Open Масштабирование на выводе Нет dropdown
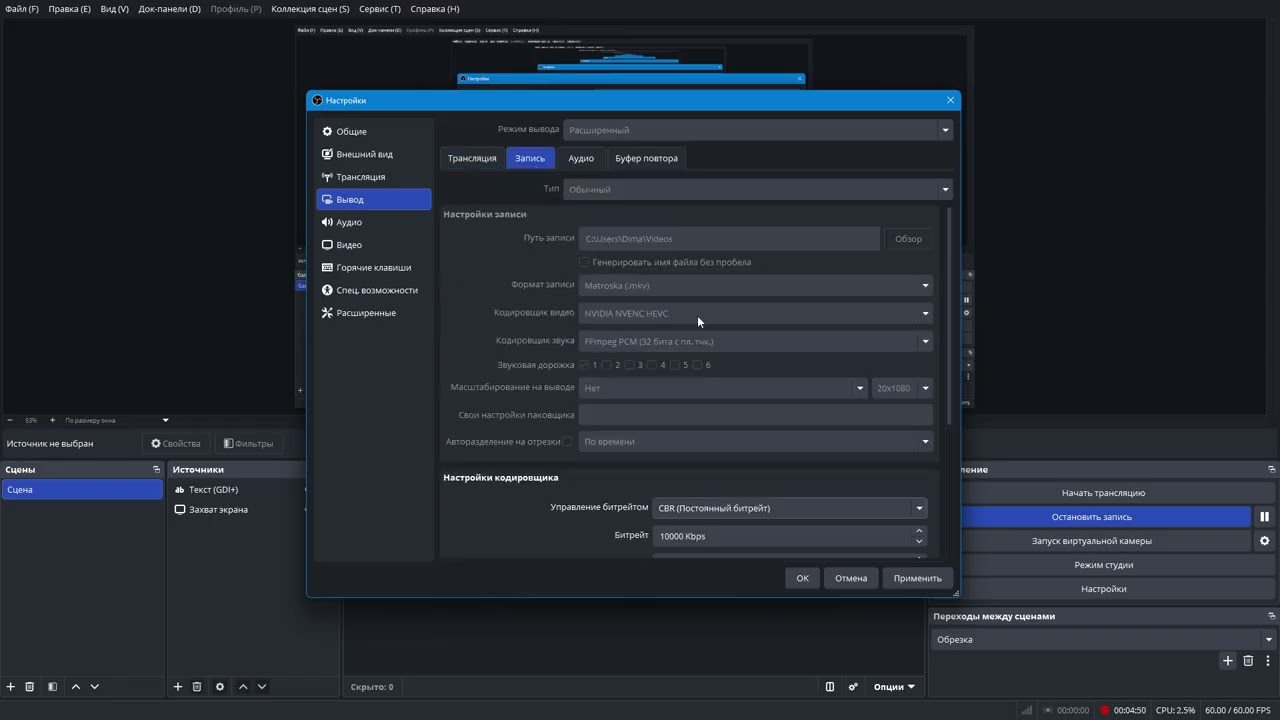 point(723,388)
